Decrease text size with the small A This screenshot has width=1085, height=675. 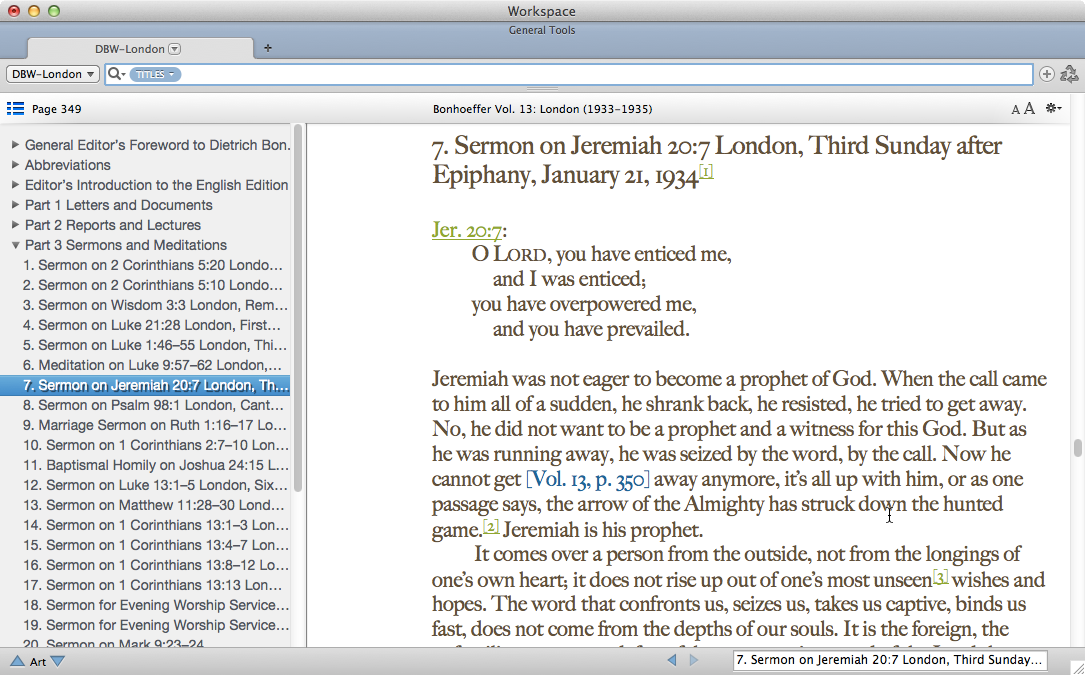1015,109
